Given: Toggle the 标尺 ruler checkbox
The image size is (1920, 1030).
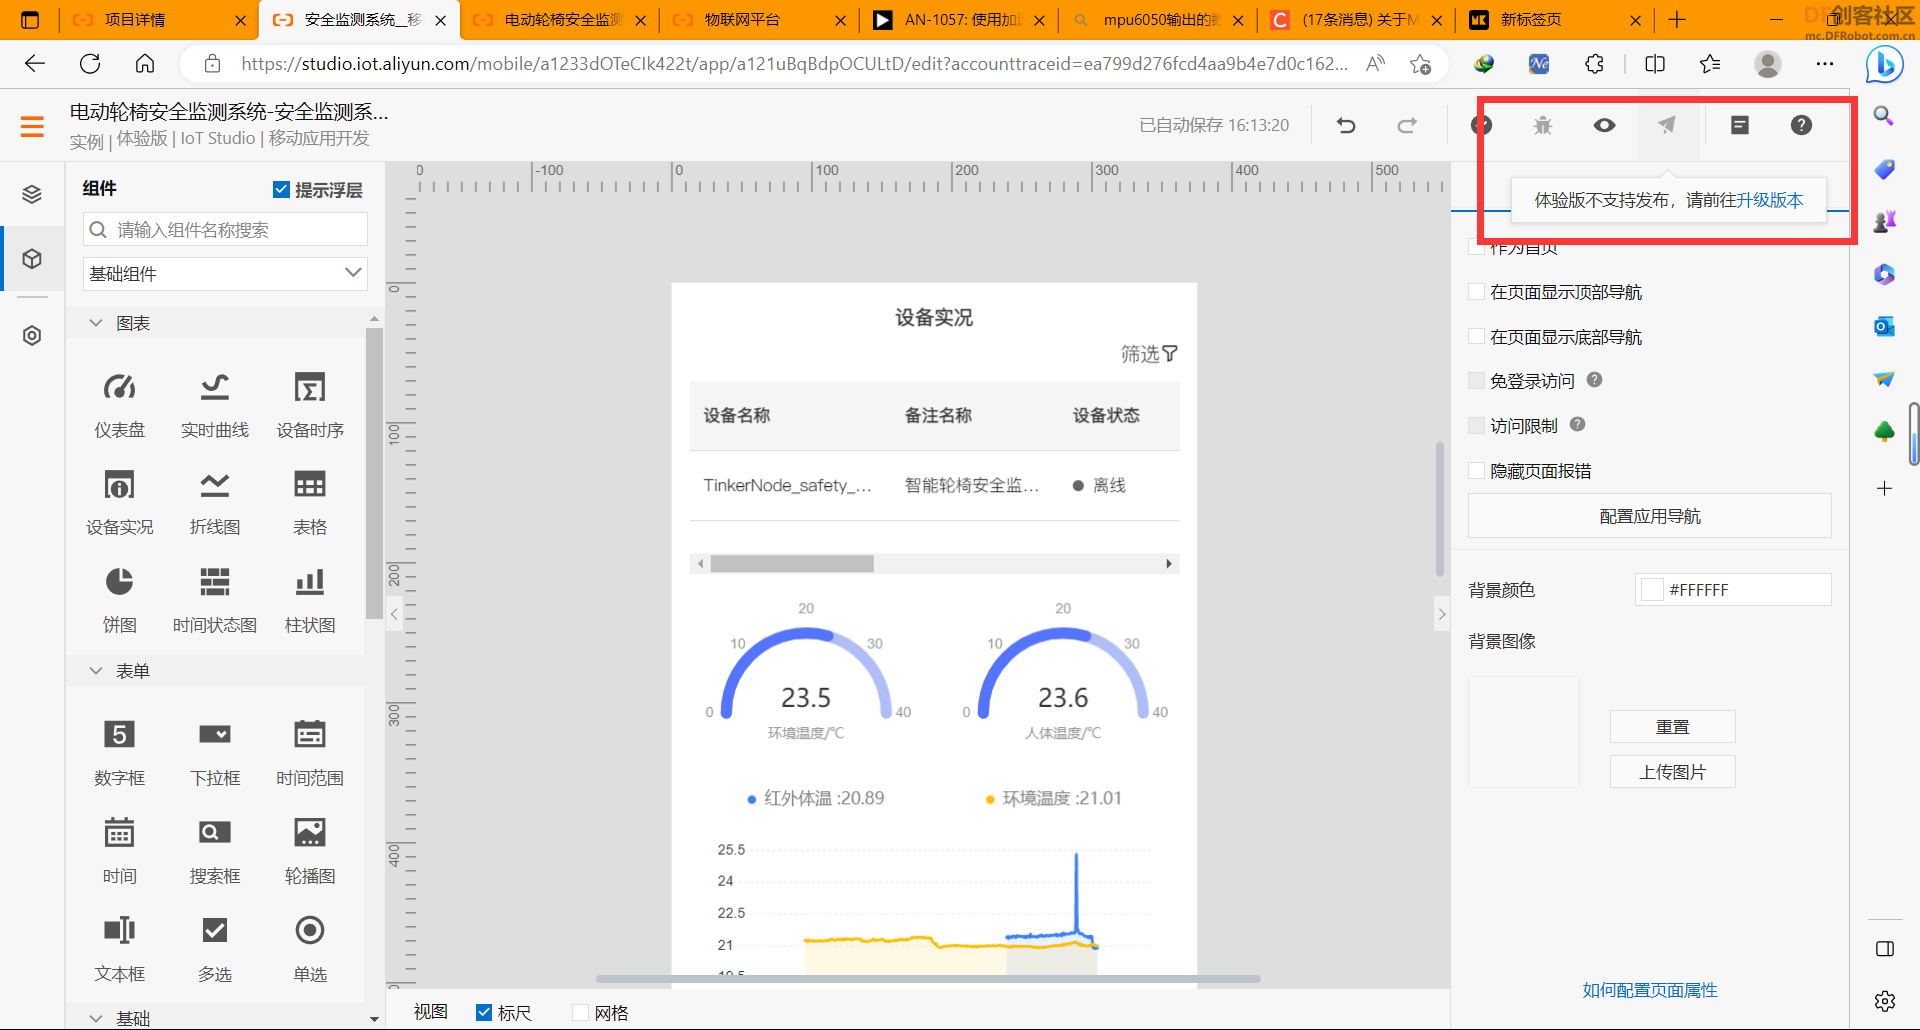Looking at the screenshot, I should pos(484,1013).
